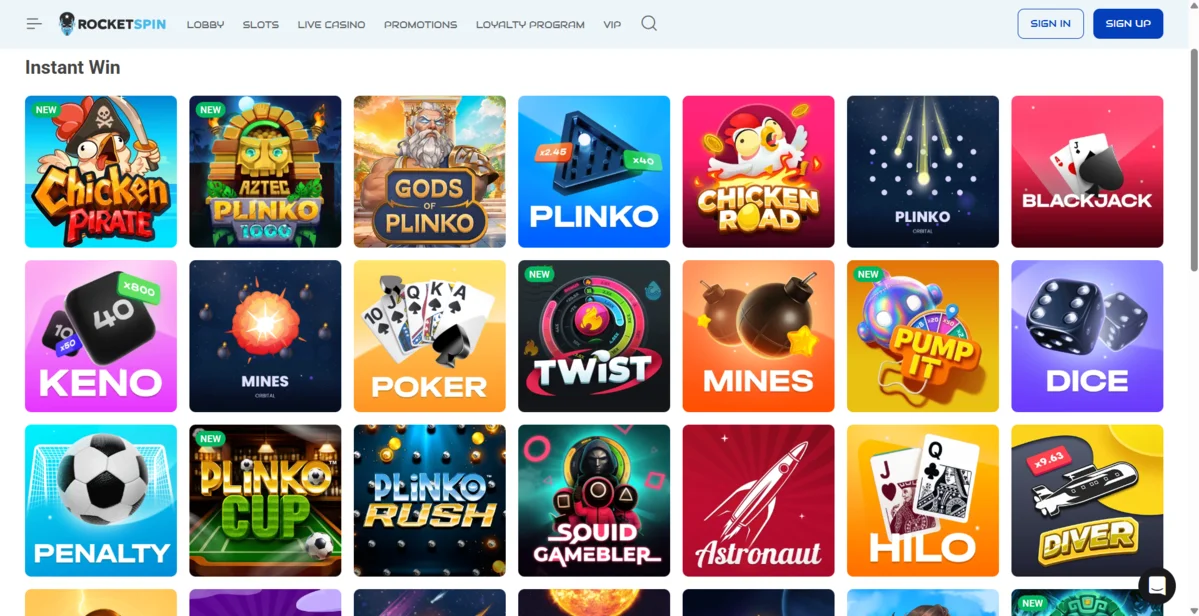Click the Sign Up button
Image resolution: width=1199 pixels, height=616 pixels.
[x=1128, y=24]
